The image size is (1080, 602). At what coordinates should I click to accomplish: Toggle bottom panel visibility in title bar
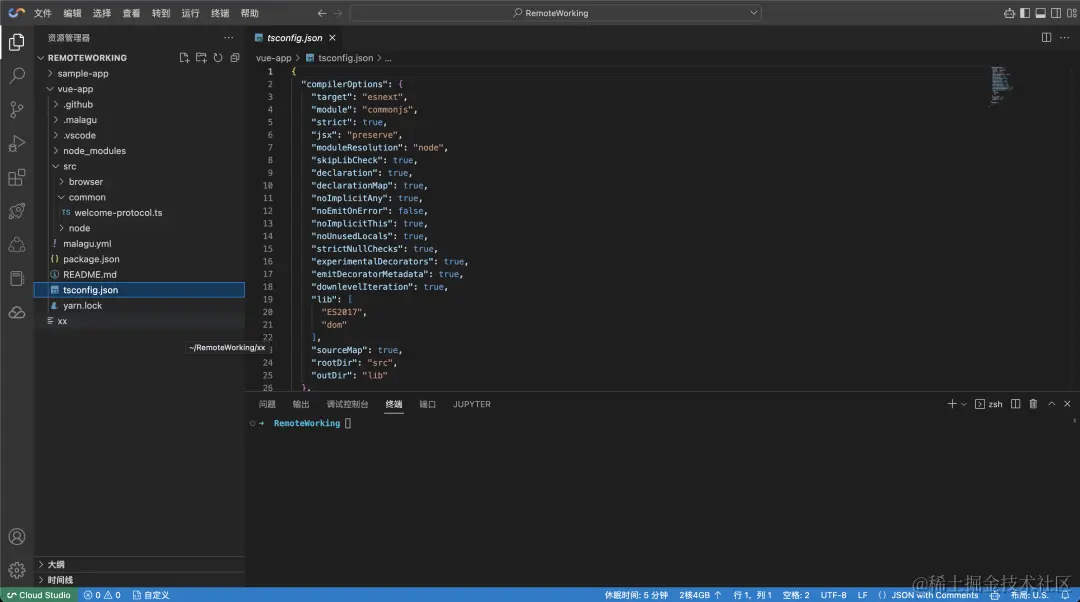[x=1040, y=13]
